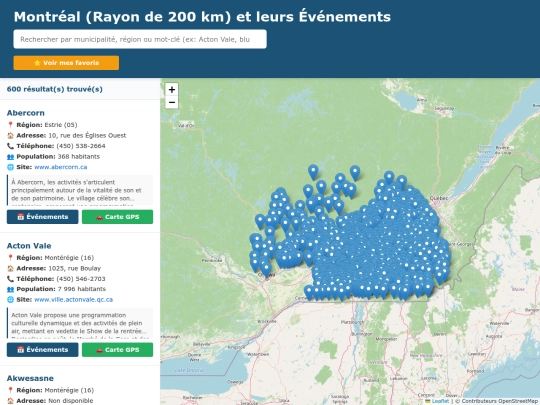540x405 pixels.
Task: Select the Abercorn municipality title
Action: point(25,113)
